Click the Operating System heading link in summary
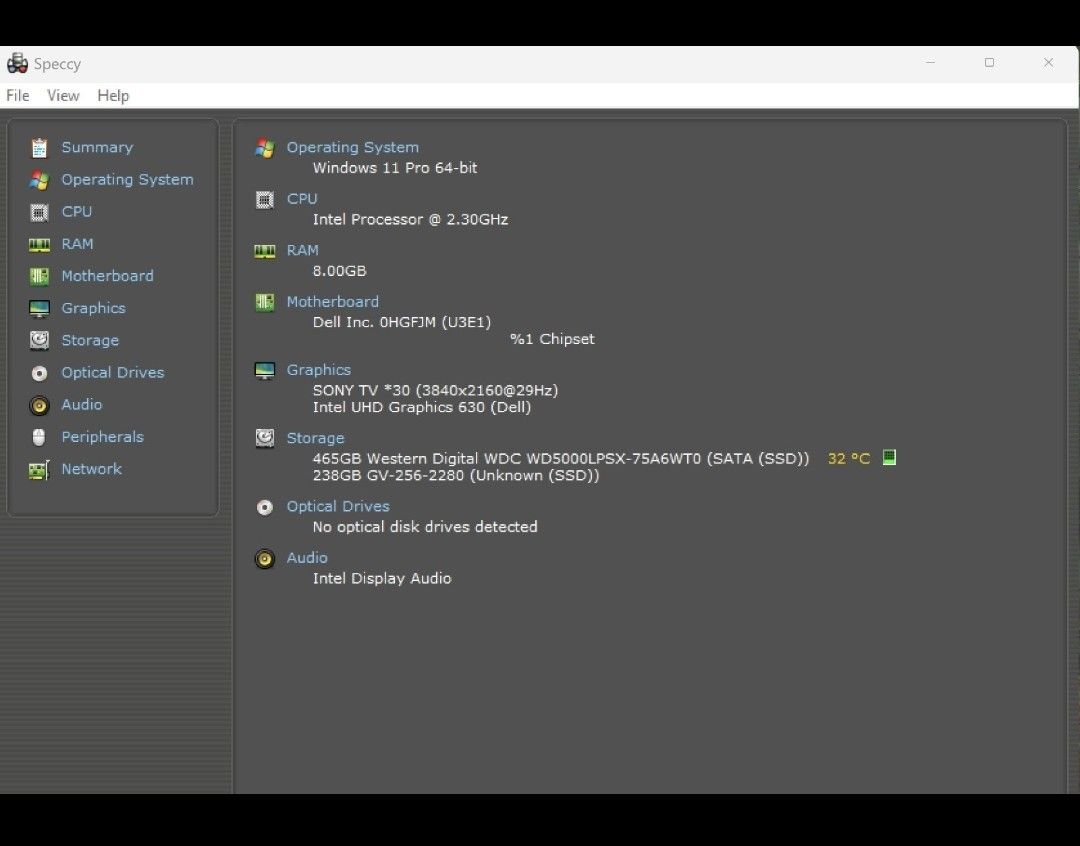This screenshot has width=1080, height=846. pyautogui.click(x=353, y=147)
